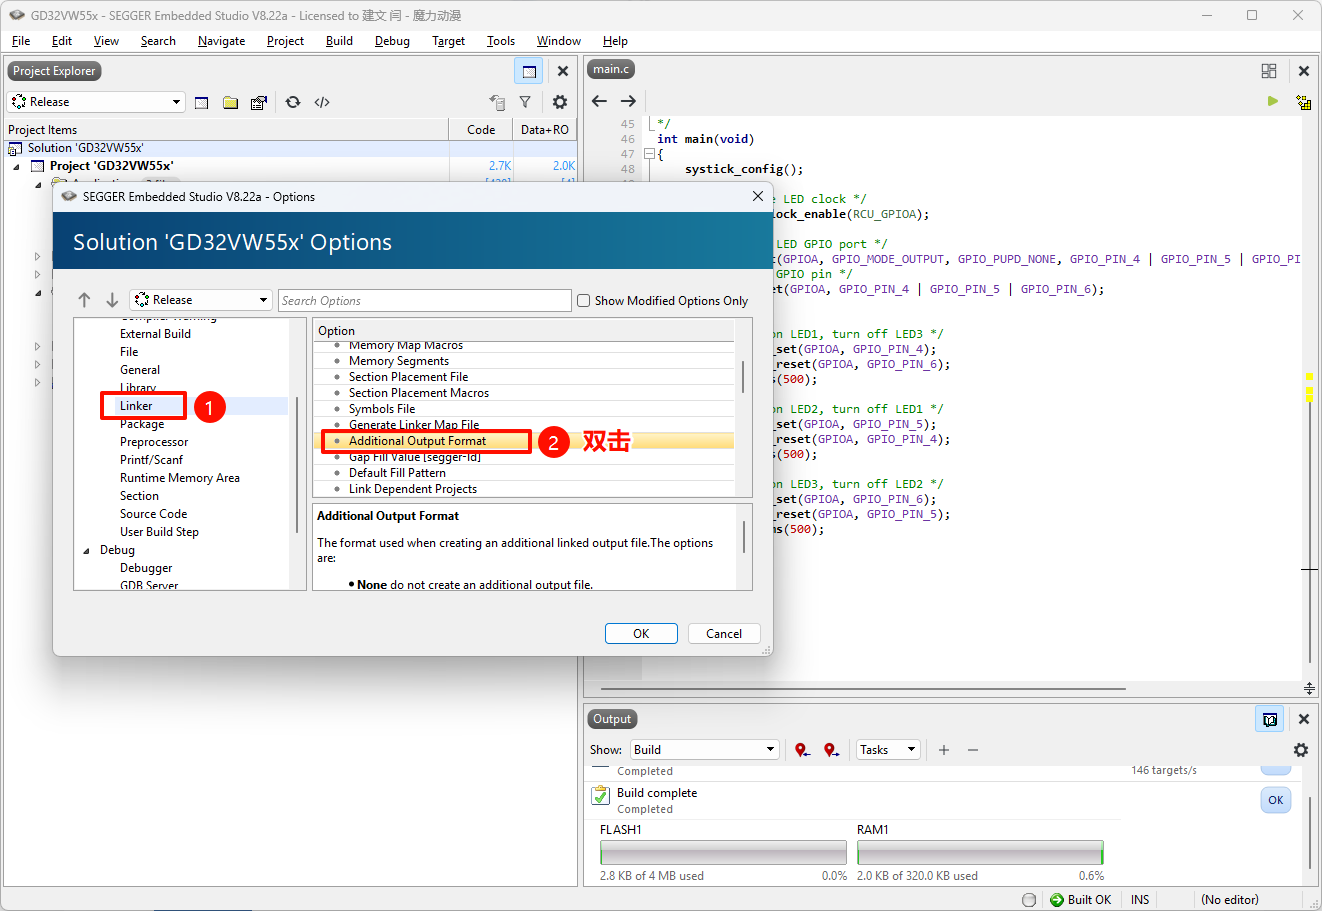The height and width of the screenshot is (911, 1322).
Task: Toggle Output panel view mode button
Action: (1269, 719)
